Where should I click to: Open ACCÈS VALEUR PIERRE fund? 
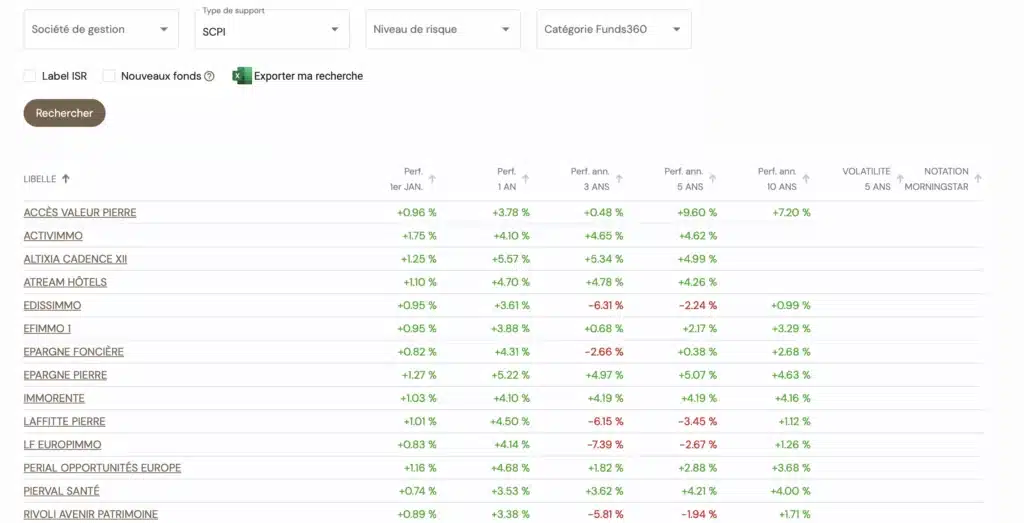(80, 212)
